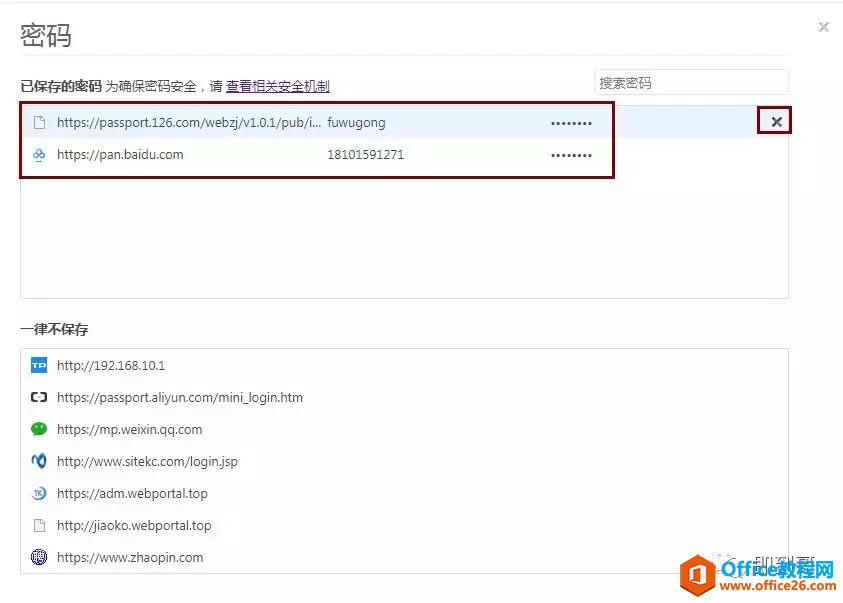Click the zhaopin globe icon
The image size is (843, 603).
point(39,557)
